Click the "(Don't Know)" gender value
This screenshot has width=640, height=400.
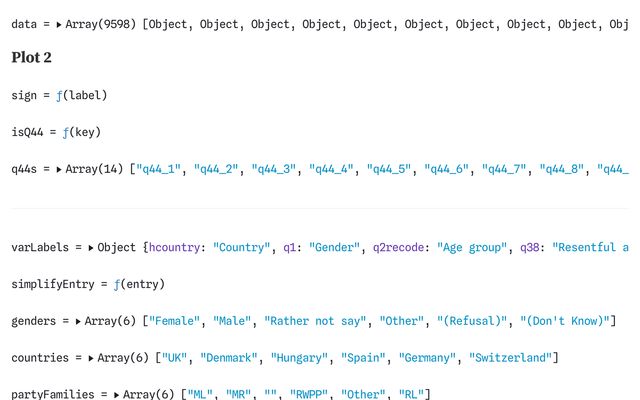tap(558, 321)
